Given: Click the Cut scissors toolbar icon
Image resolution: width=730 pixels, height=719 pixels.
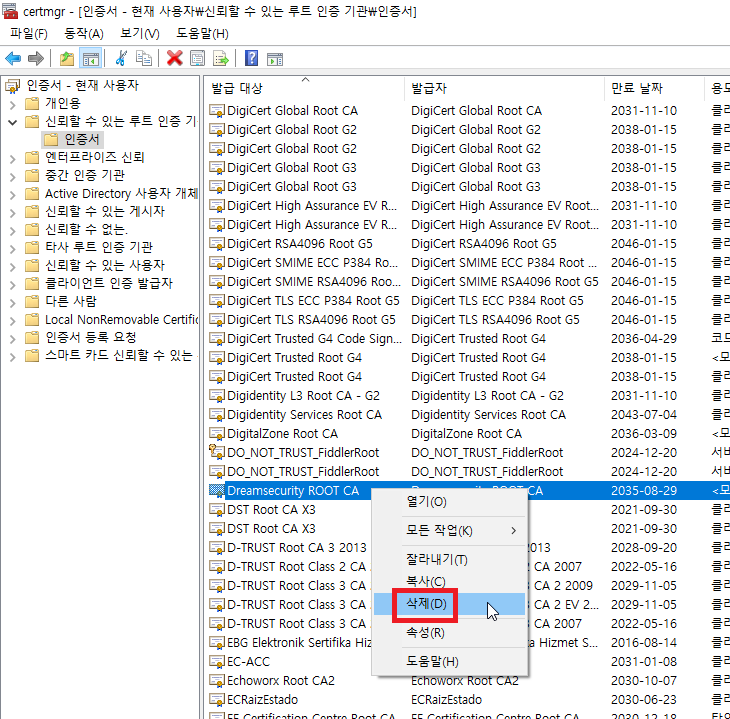Looking at the screenshot, I should pos(121,59).
